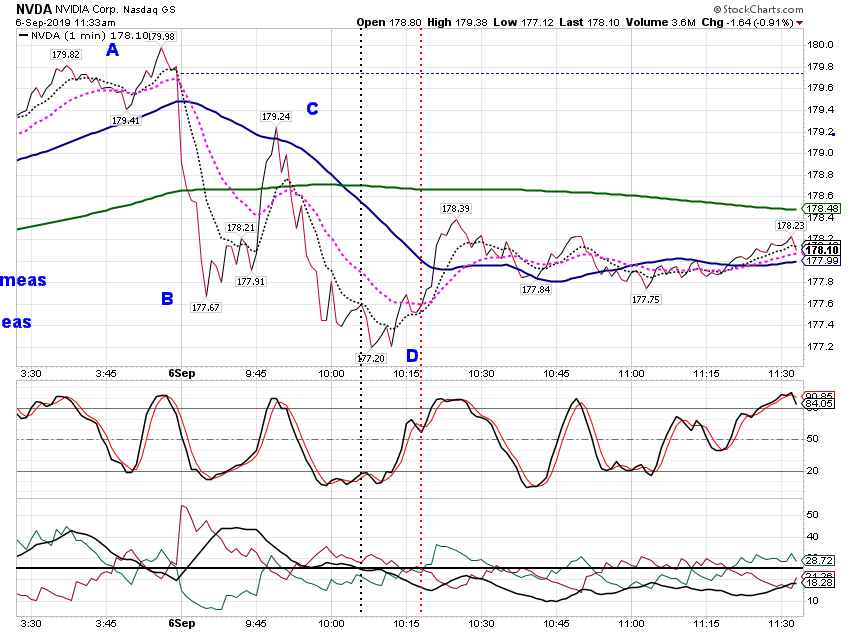Click the 40 axis label in bottom panel
This screenshot has height=633, width=850.
pos(813,537)
